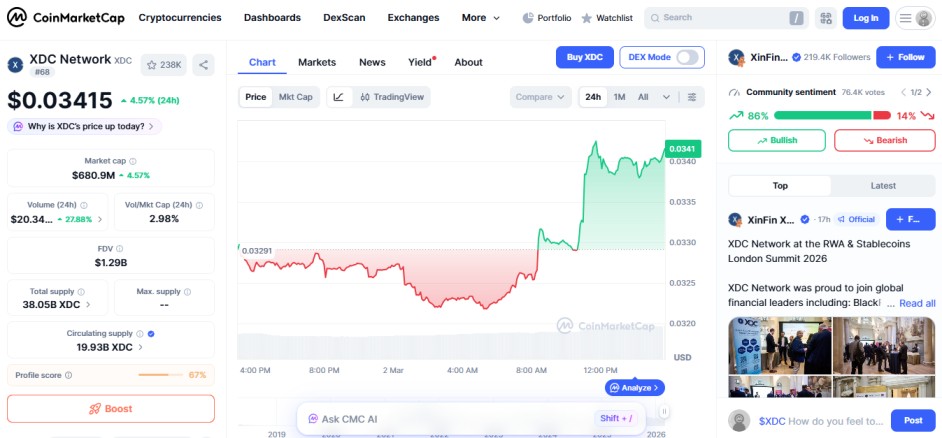Switch feed to Top posts

point(780,186)
